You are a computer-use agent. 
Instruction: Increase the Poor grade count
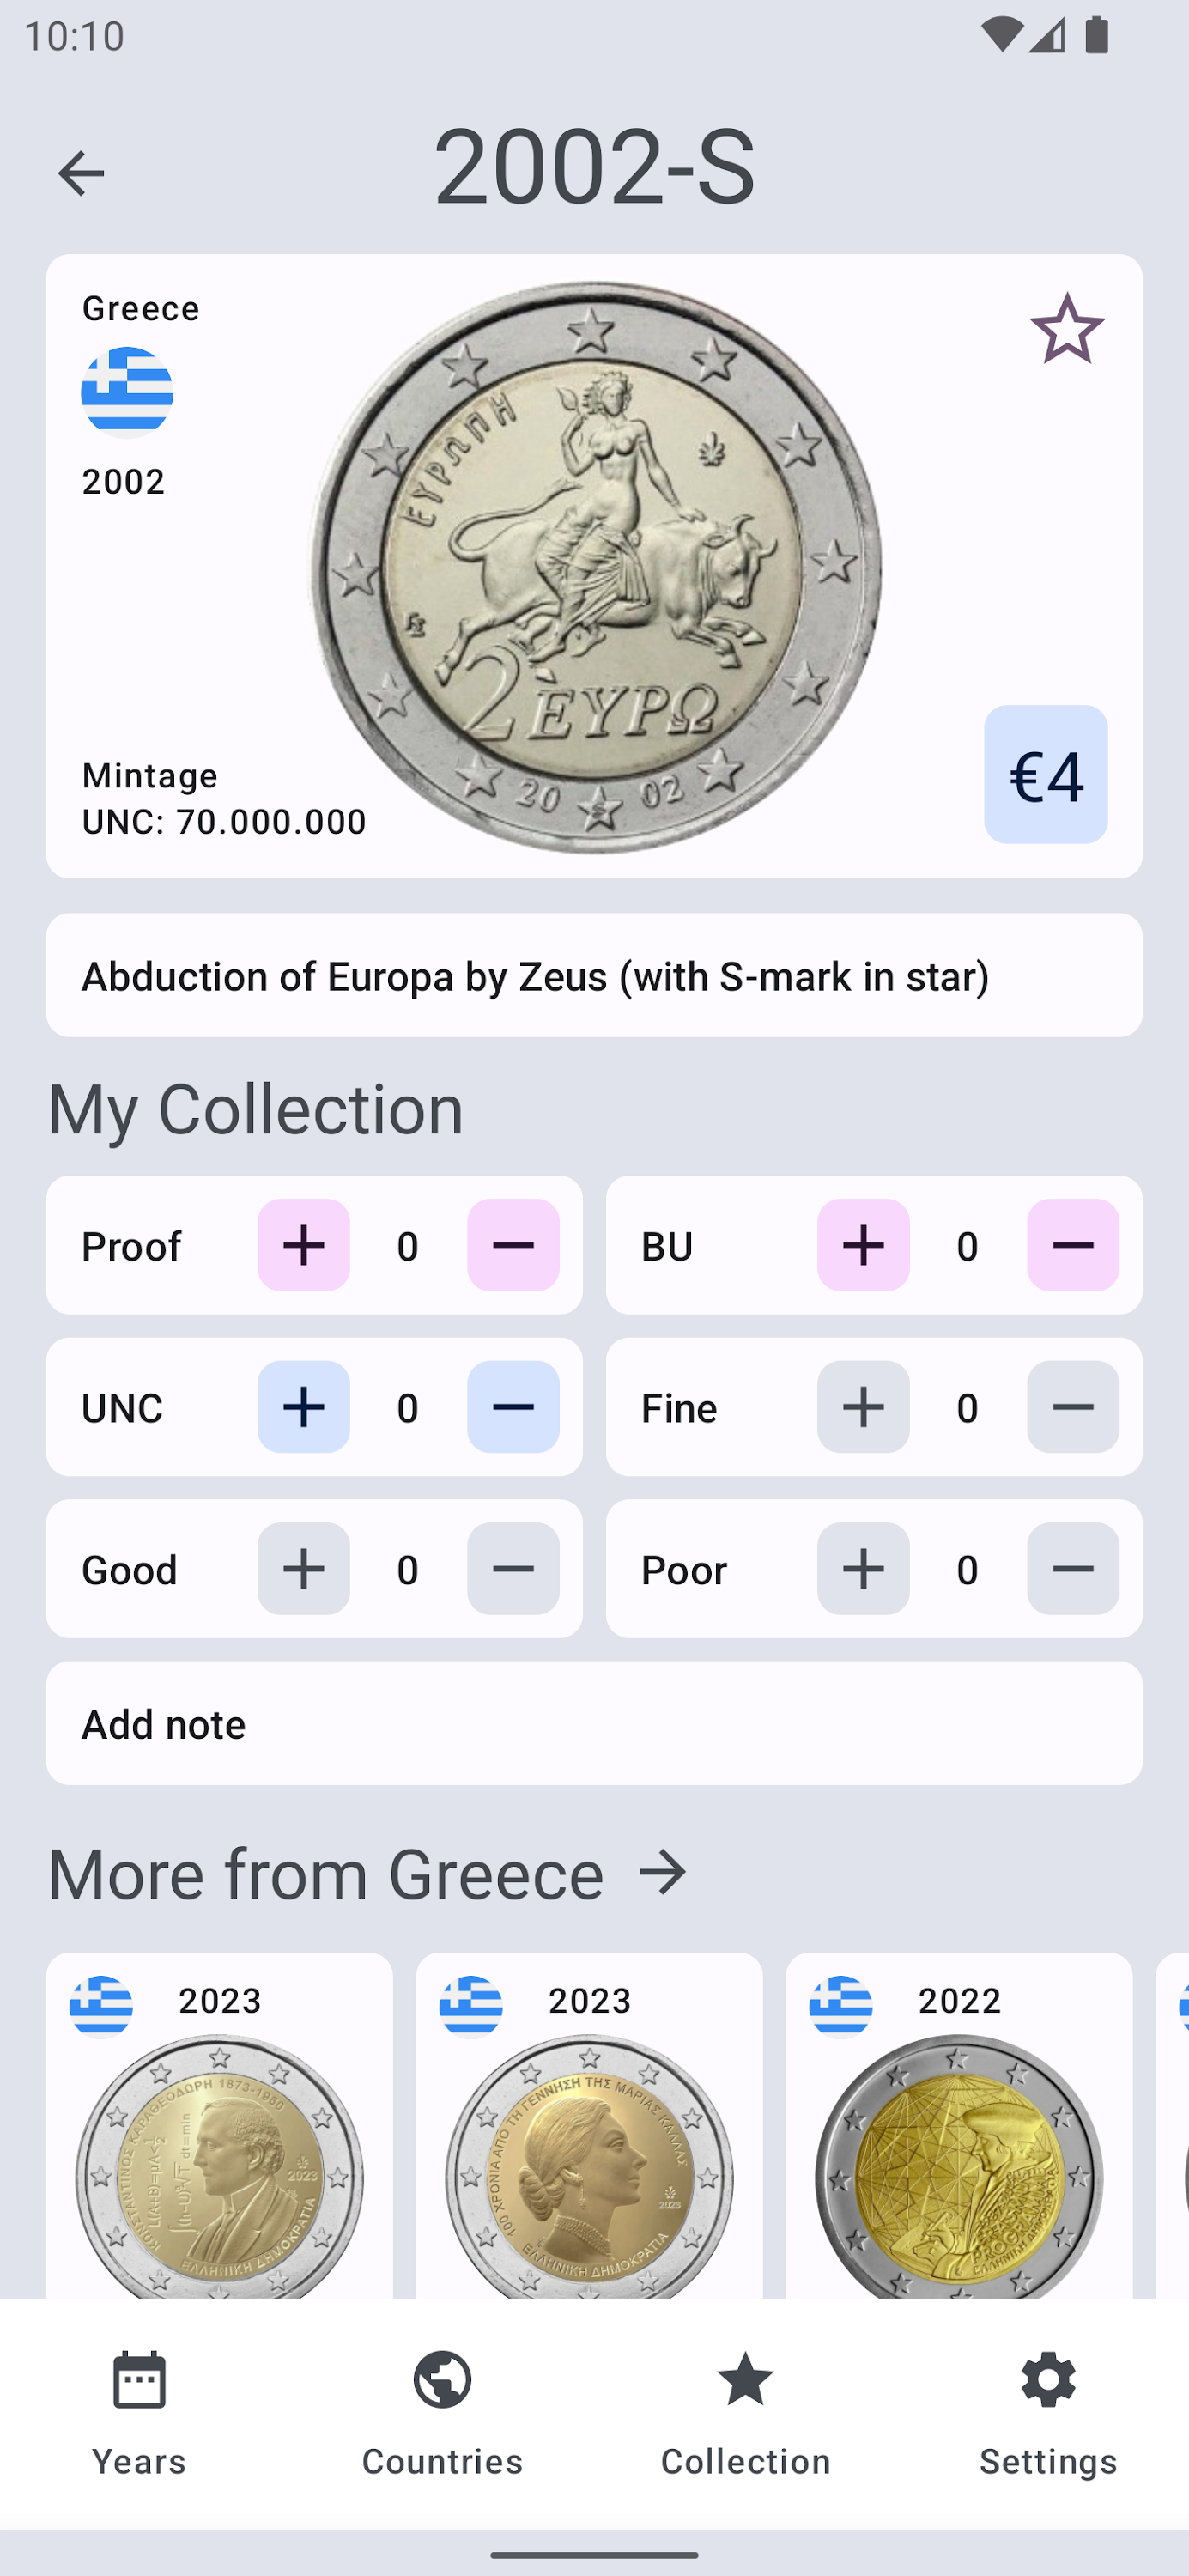coord(863,1569)
